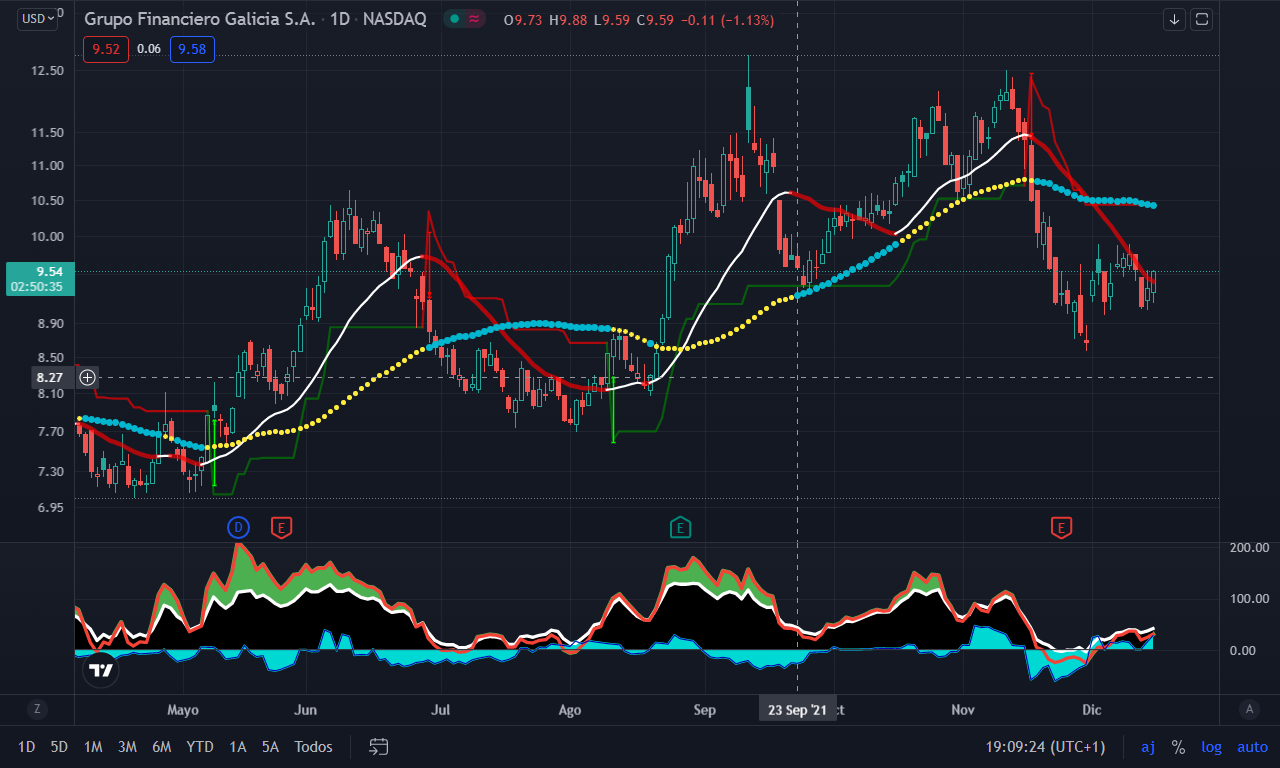Select the 6M date range
Screen dimensions: 1280x768
pos(162,746)
